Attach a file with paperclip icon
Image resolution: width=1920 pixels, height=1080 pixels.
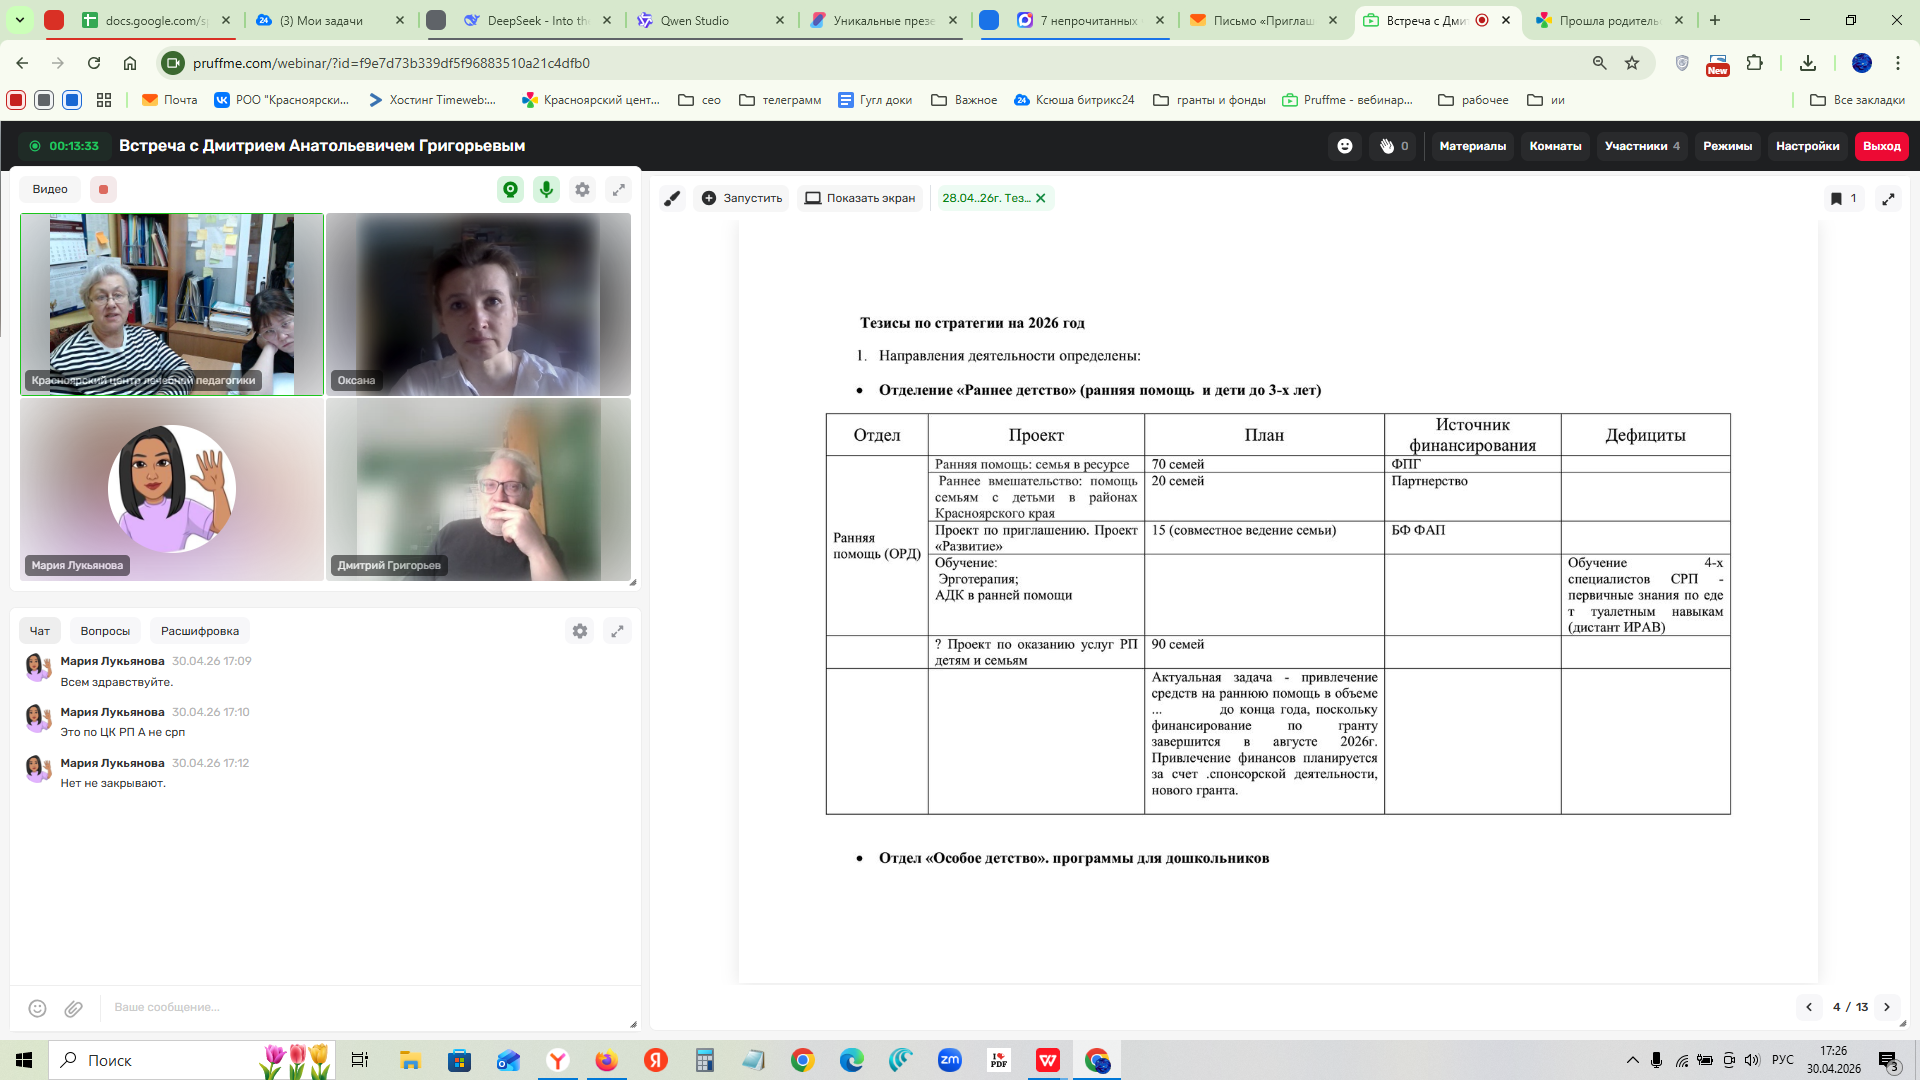tap(74, 1008)
